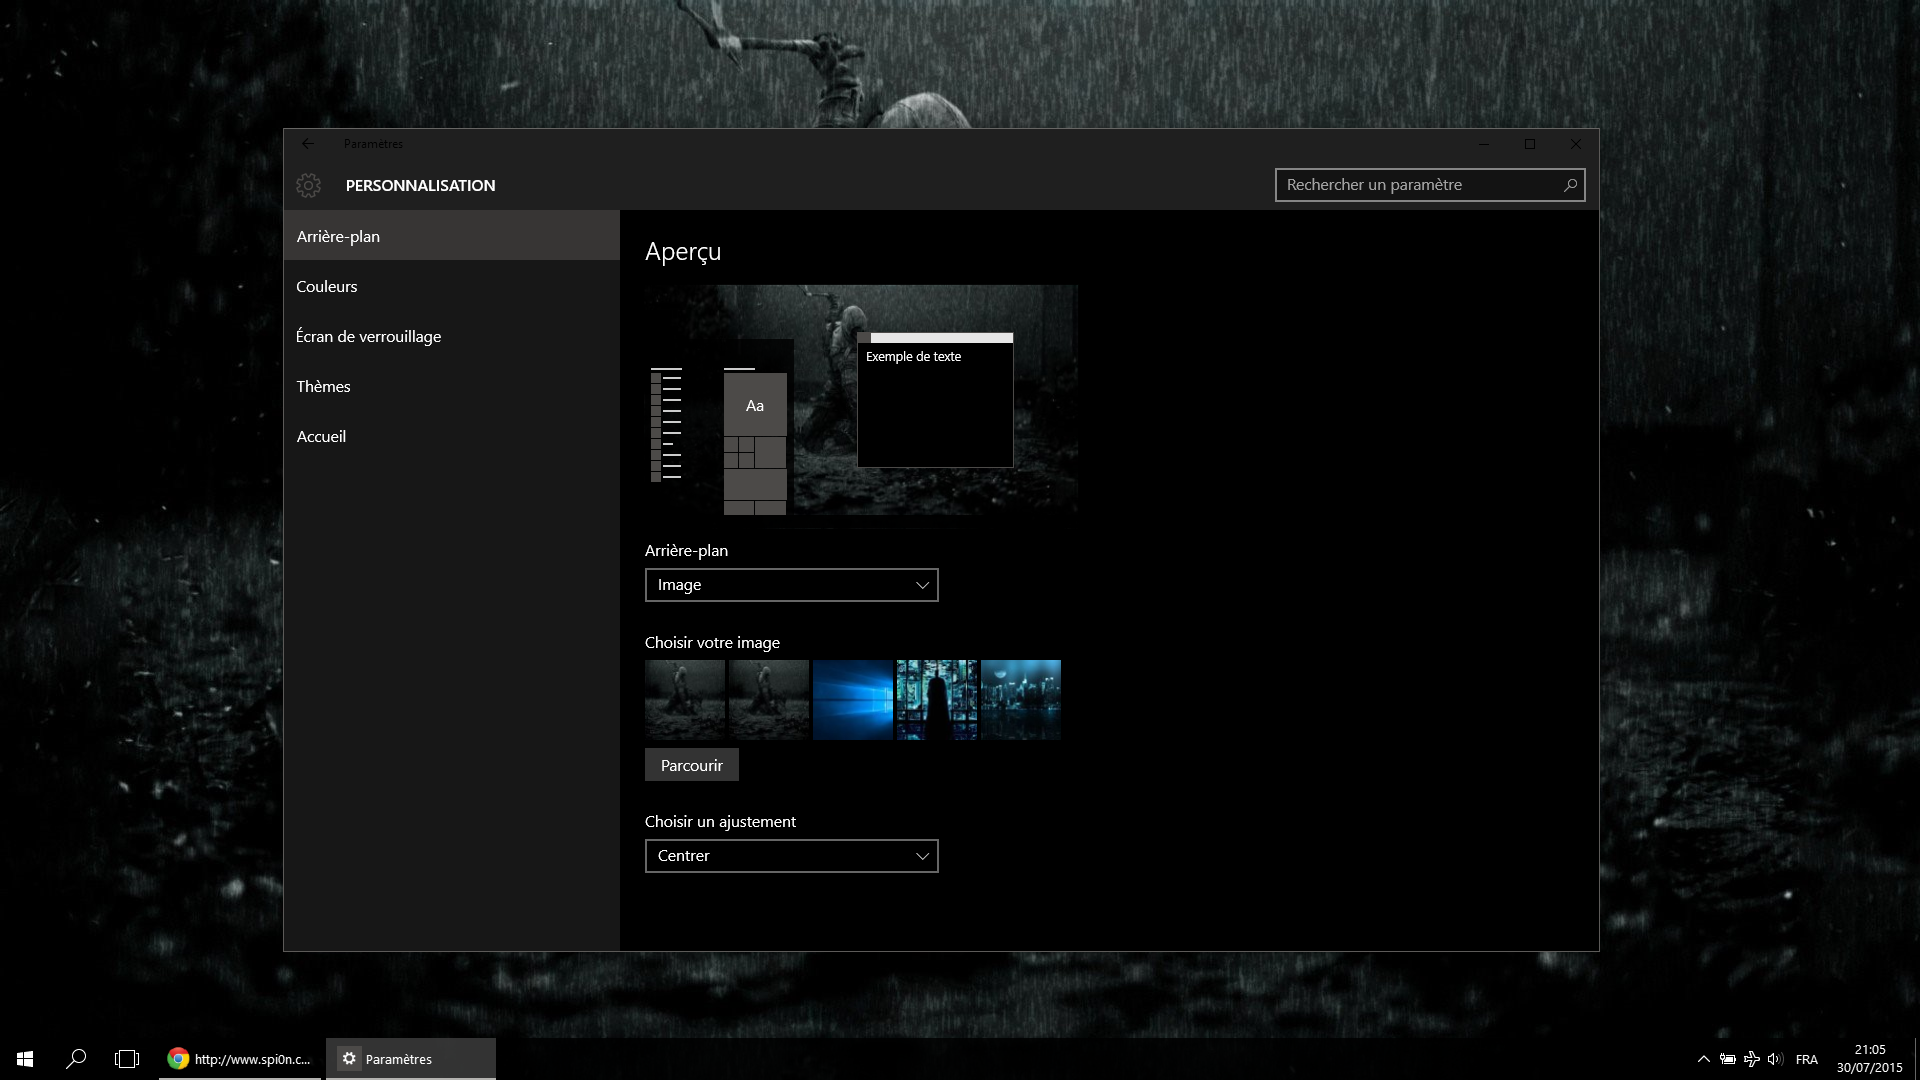Click the Écran de verrouillage sidebar icon
Viewport: 1920px width, 1080px height.
pyautogui.click(x=369, y=335)
